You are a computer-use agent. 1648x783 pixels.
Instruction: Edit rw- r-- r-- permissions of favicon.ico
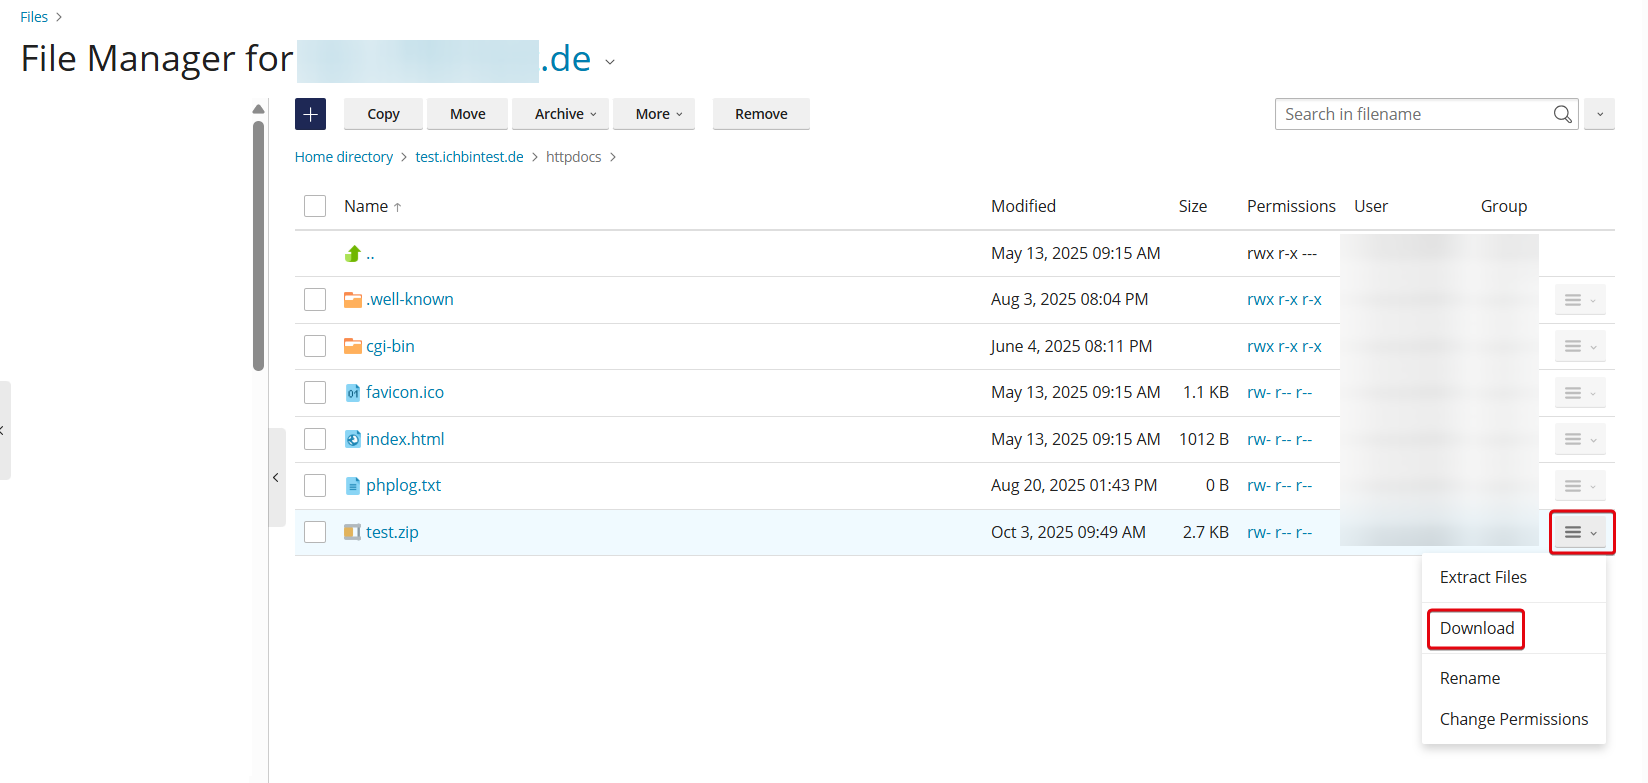[x=1279, y=393]
